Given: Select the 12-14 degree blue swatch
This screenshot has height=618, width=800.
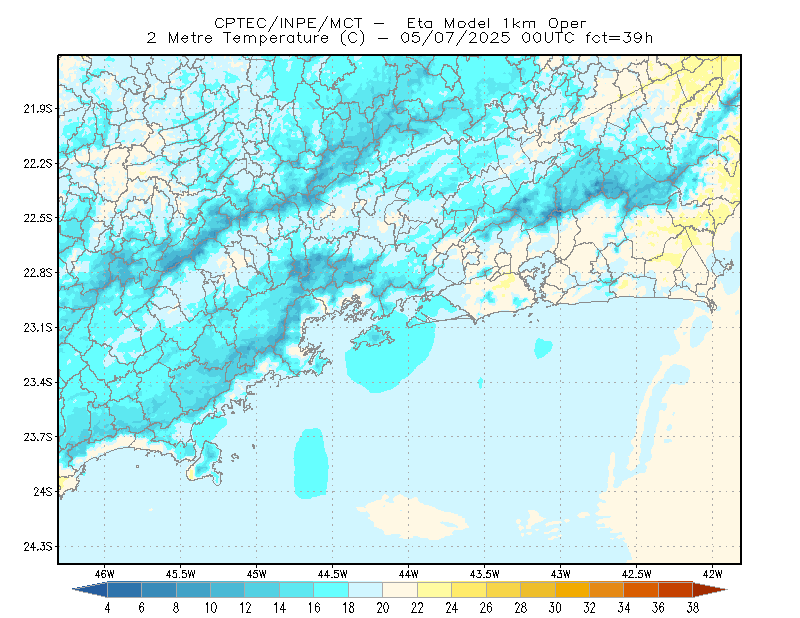Looking at the screenshot, I should click(262, 590).
